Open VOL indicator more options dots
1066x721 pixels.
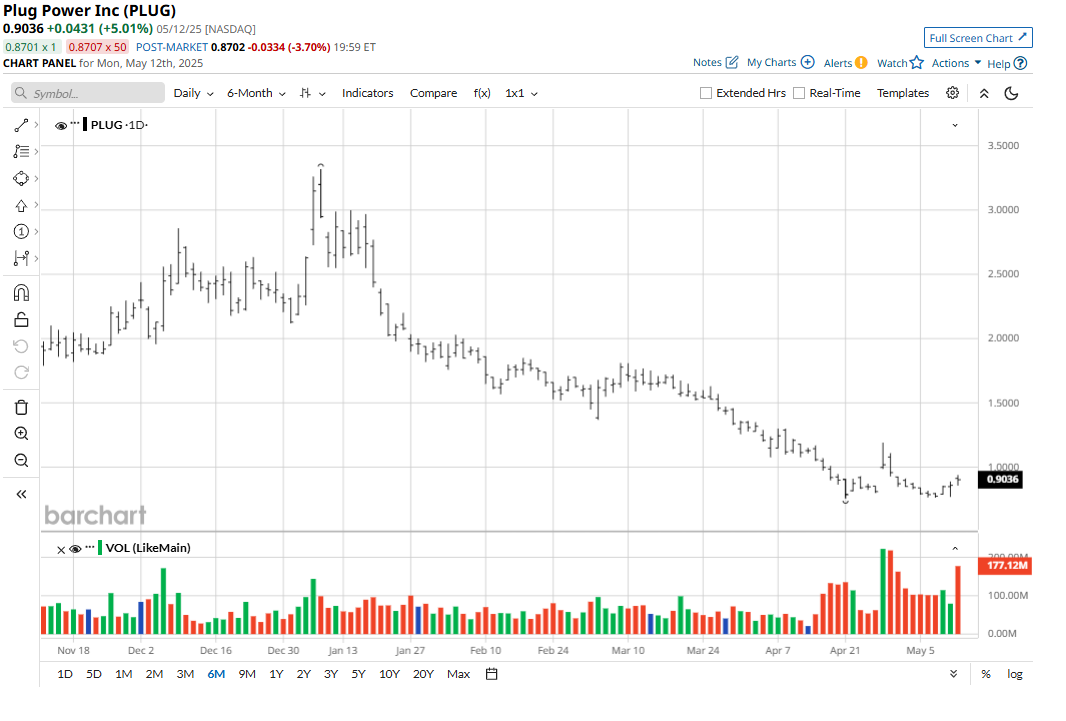[90, 546]
